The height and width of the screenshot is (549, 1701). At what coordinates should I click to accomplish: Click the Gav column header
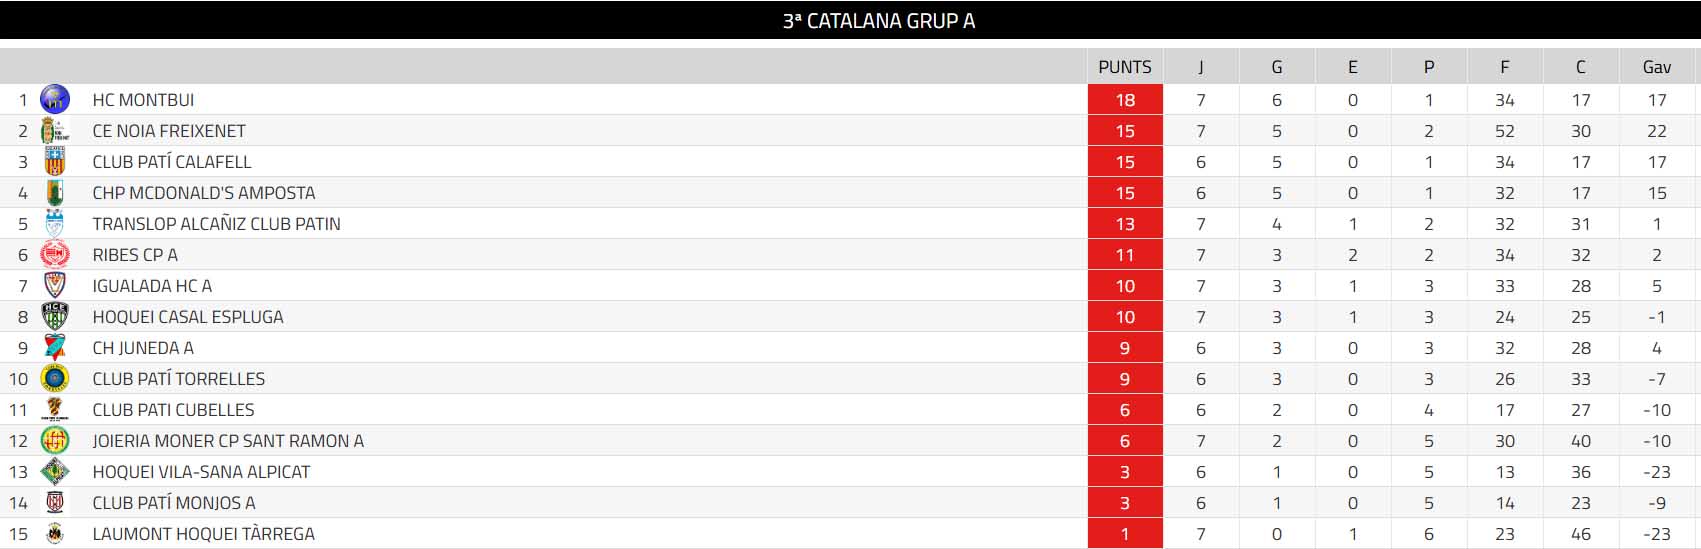click(x=1656, y=67)
